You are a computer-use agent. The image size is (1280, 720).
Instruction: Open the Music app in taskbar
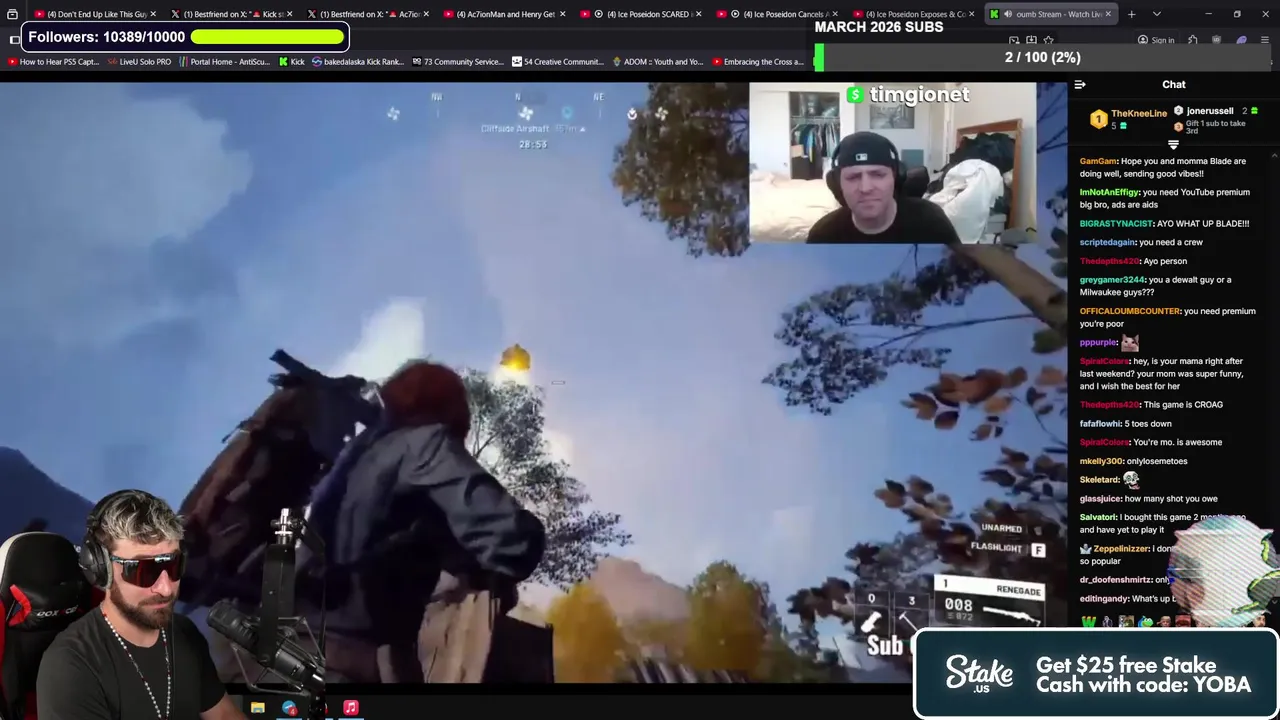351,708
